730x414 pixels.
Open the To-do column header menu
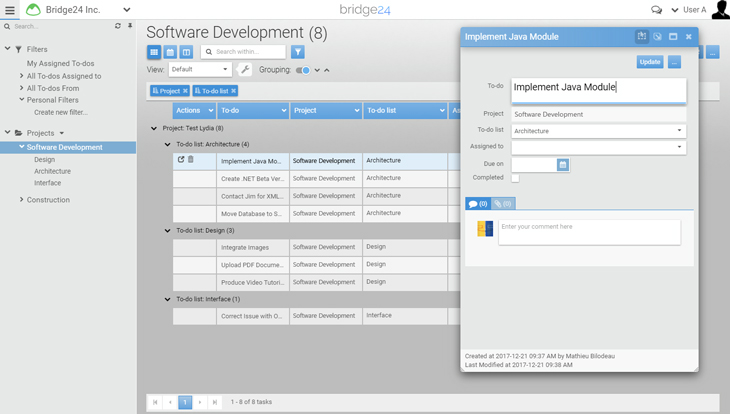(284, 110)
